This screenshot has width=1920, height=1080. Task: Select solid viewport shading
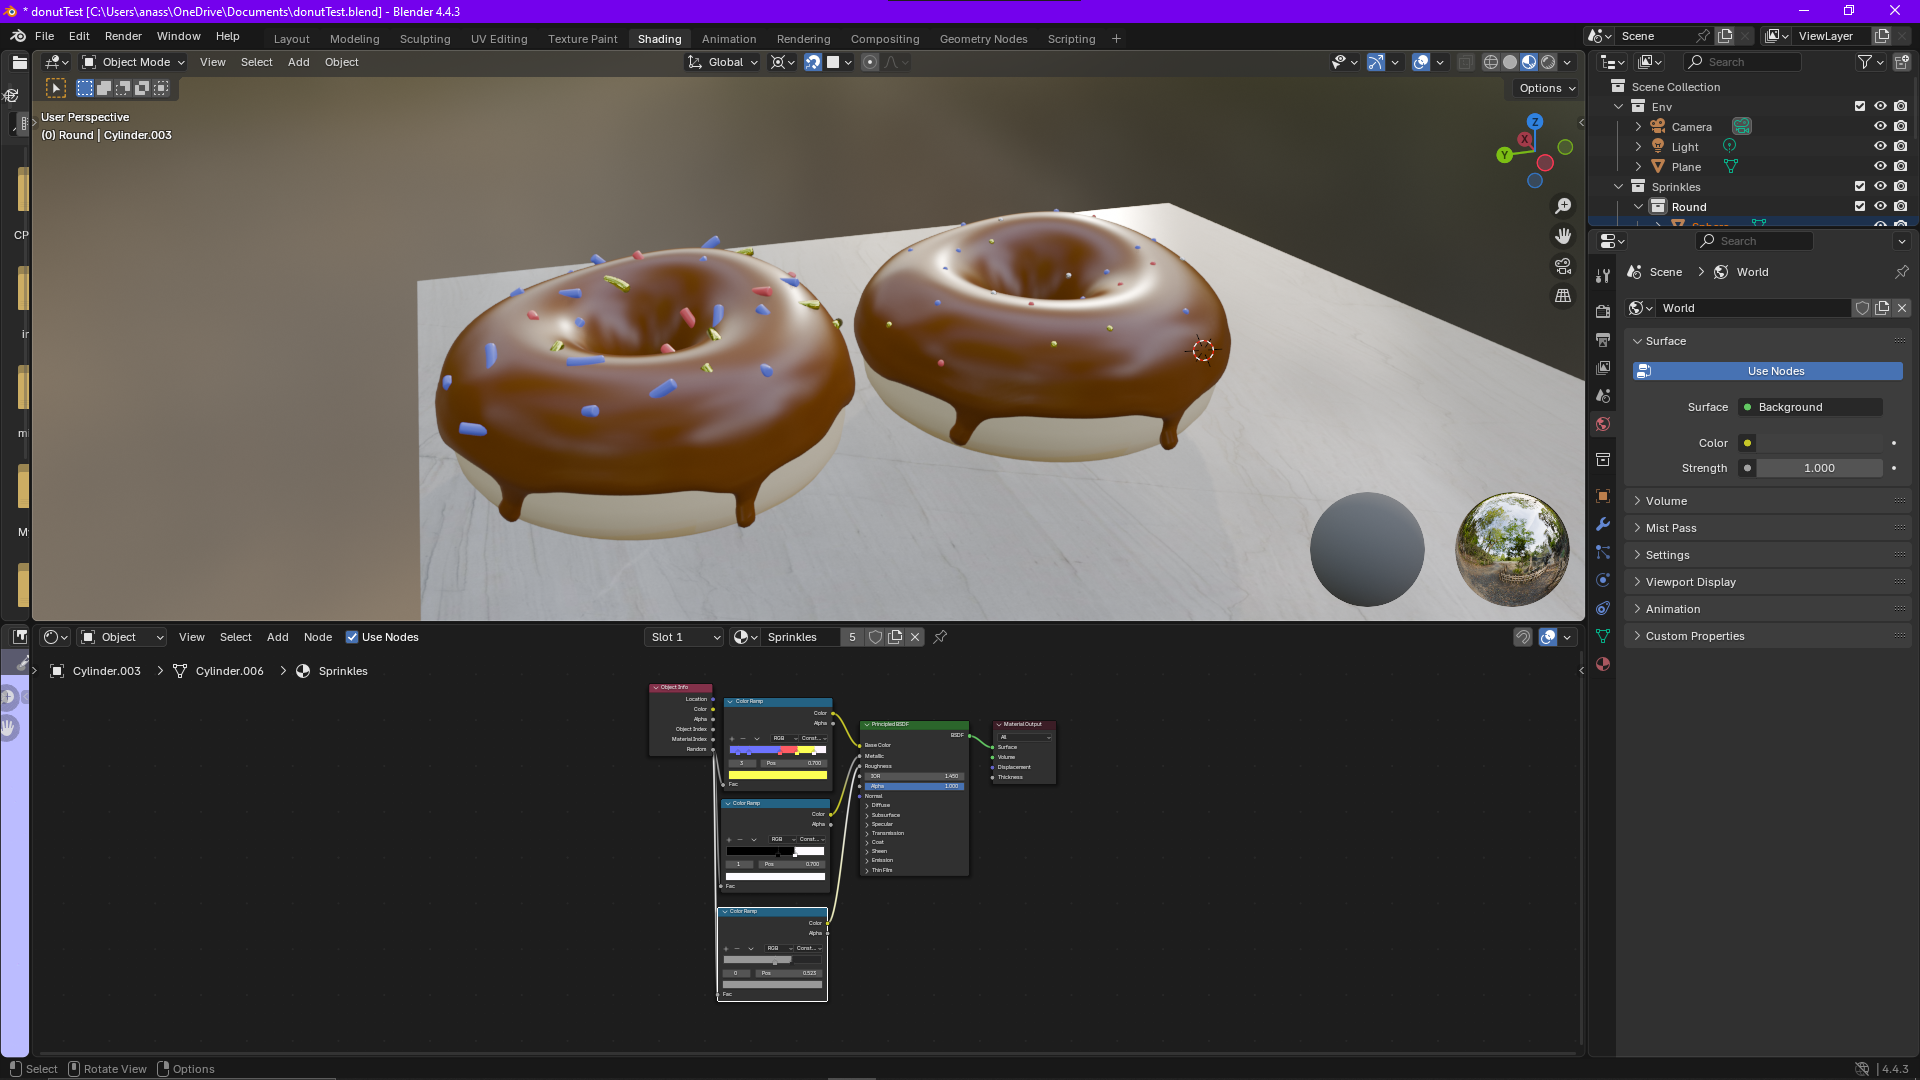(x=1510, y=62)
